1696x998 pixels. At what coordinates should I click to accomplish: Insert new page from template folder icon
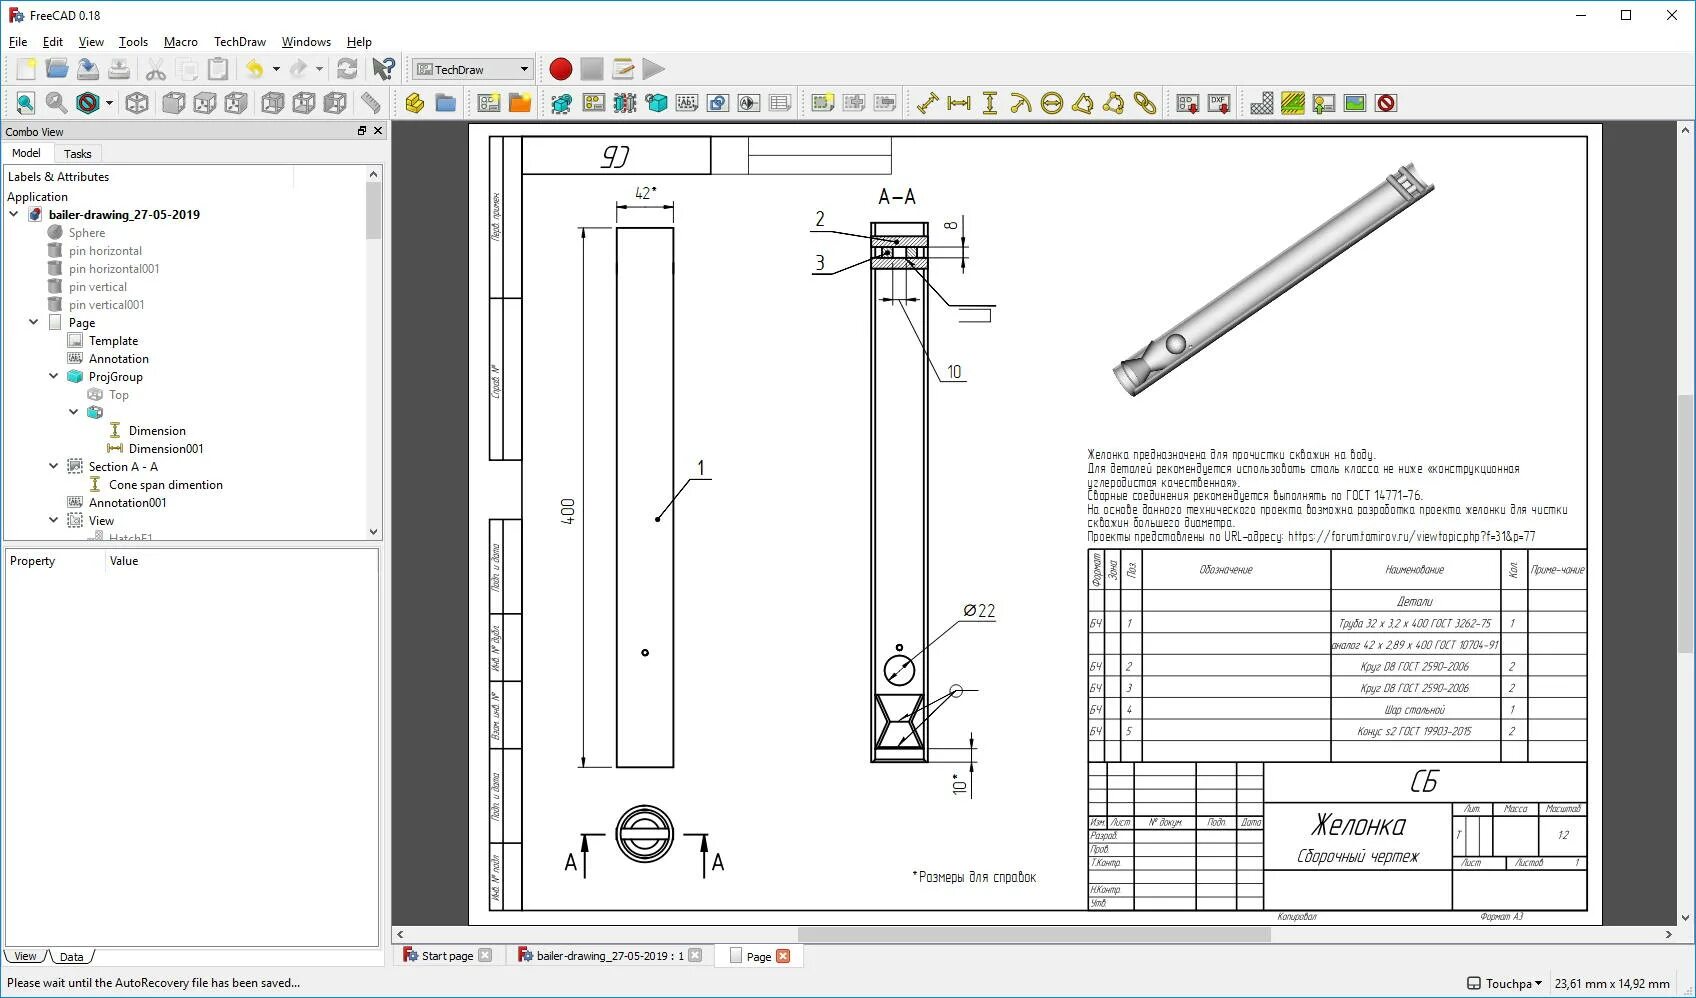tap(519, 103)
